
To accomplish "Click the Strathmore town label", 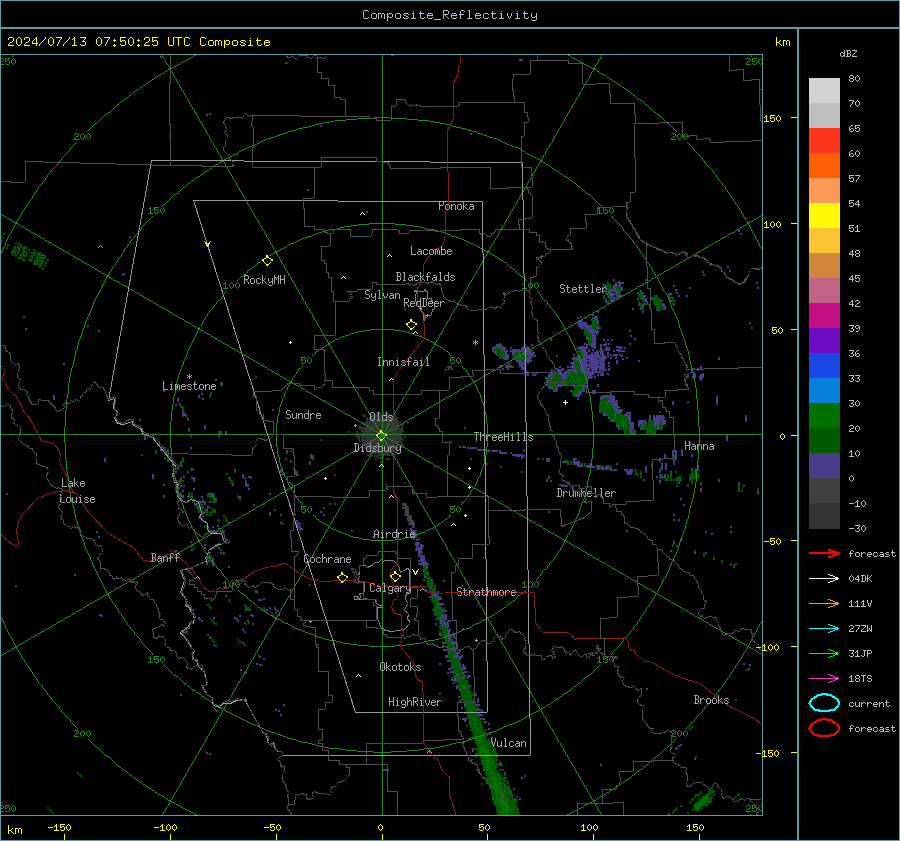I will pyautogui.click(x=486, y=592).
